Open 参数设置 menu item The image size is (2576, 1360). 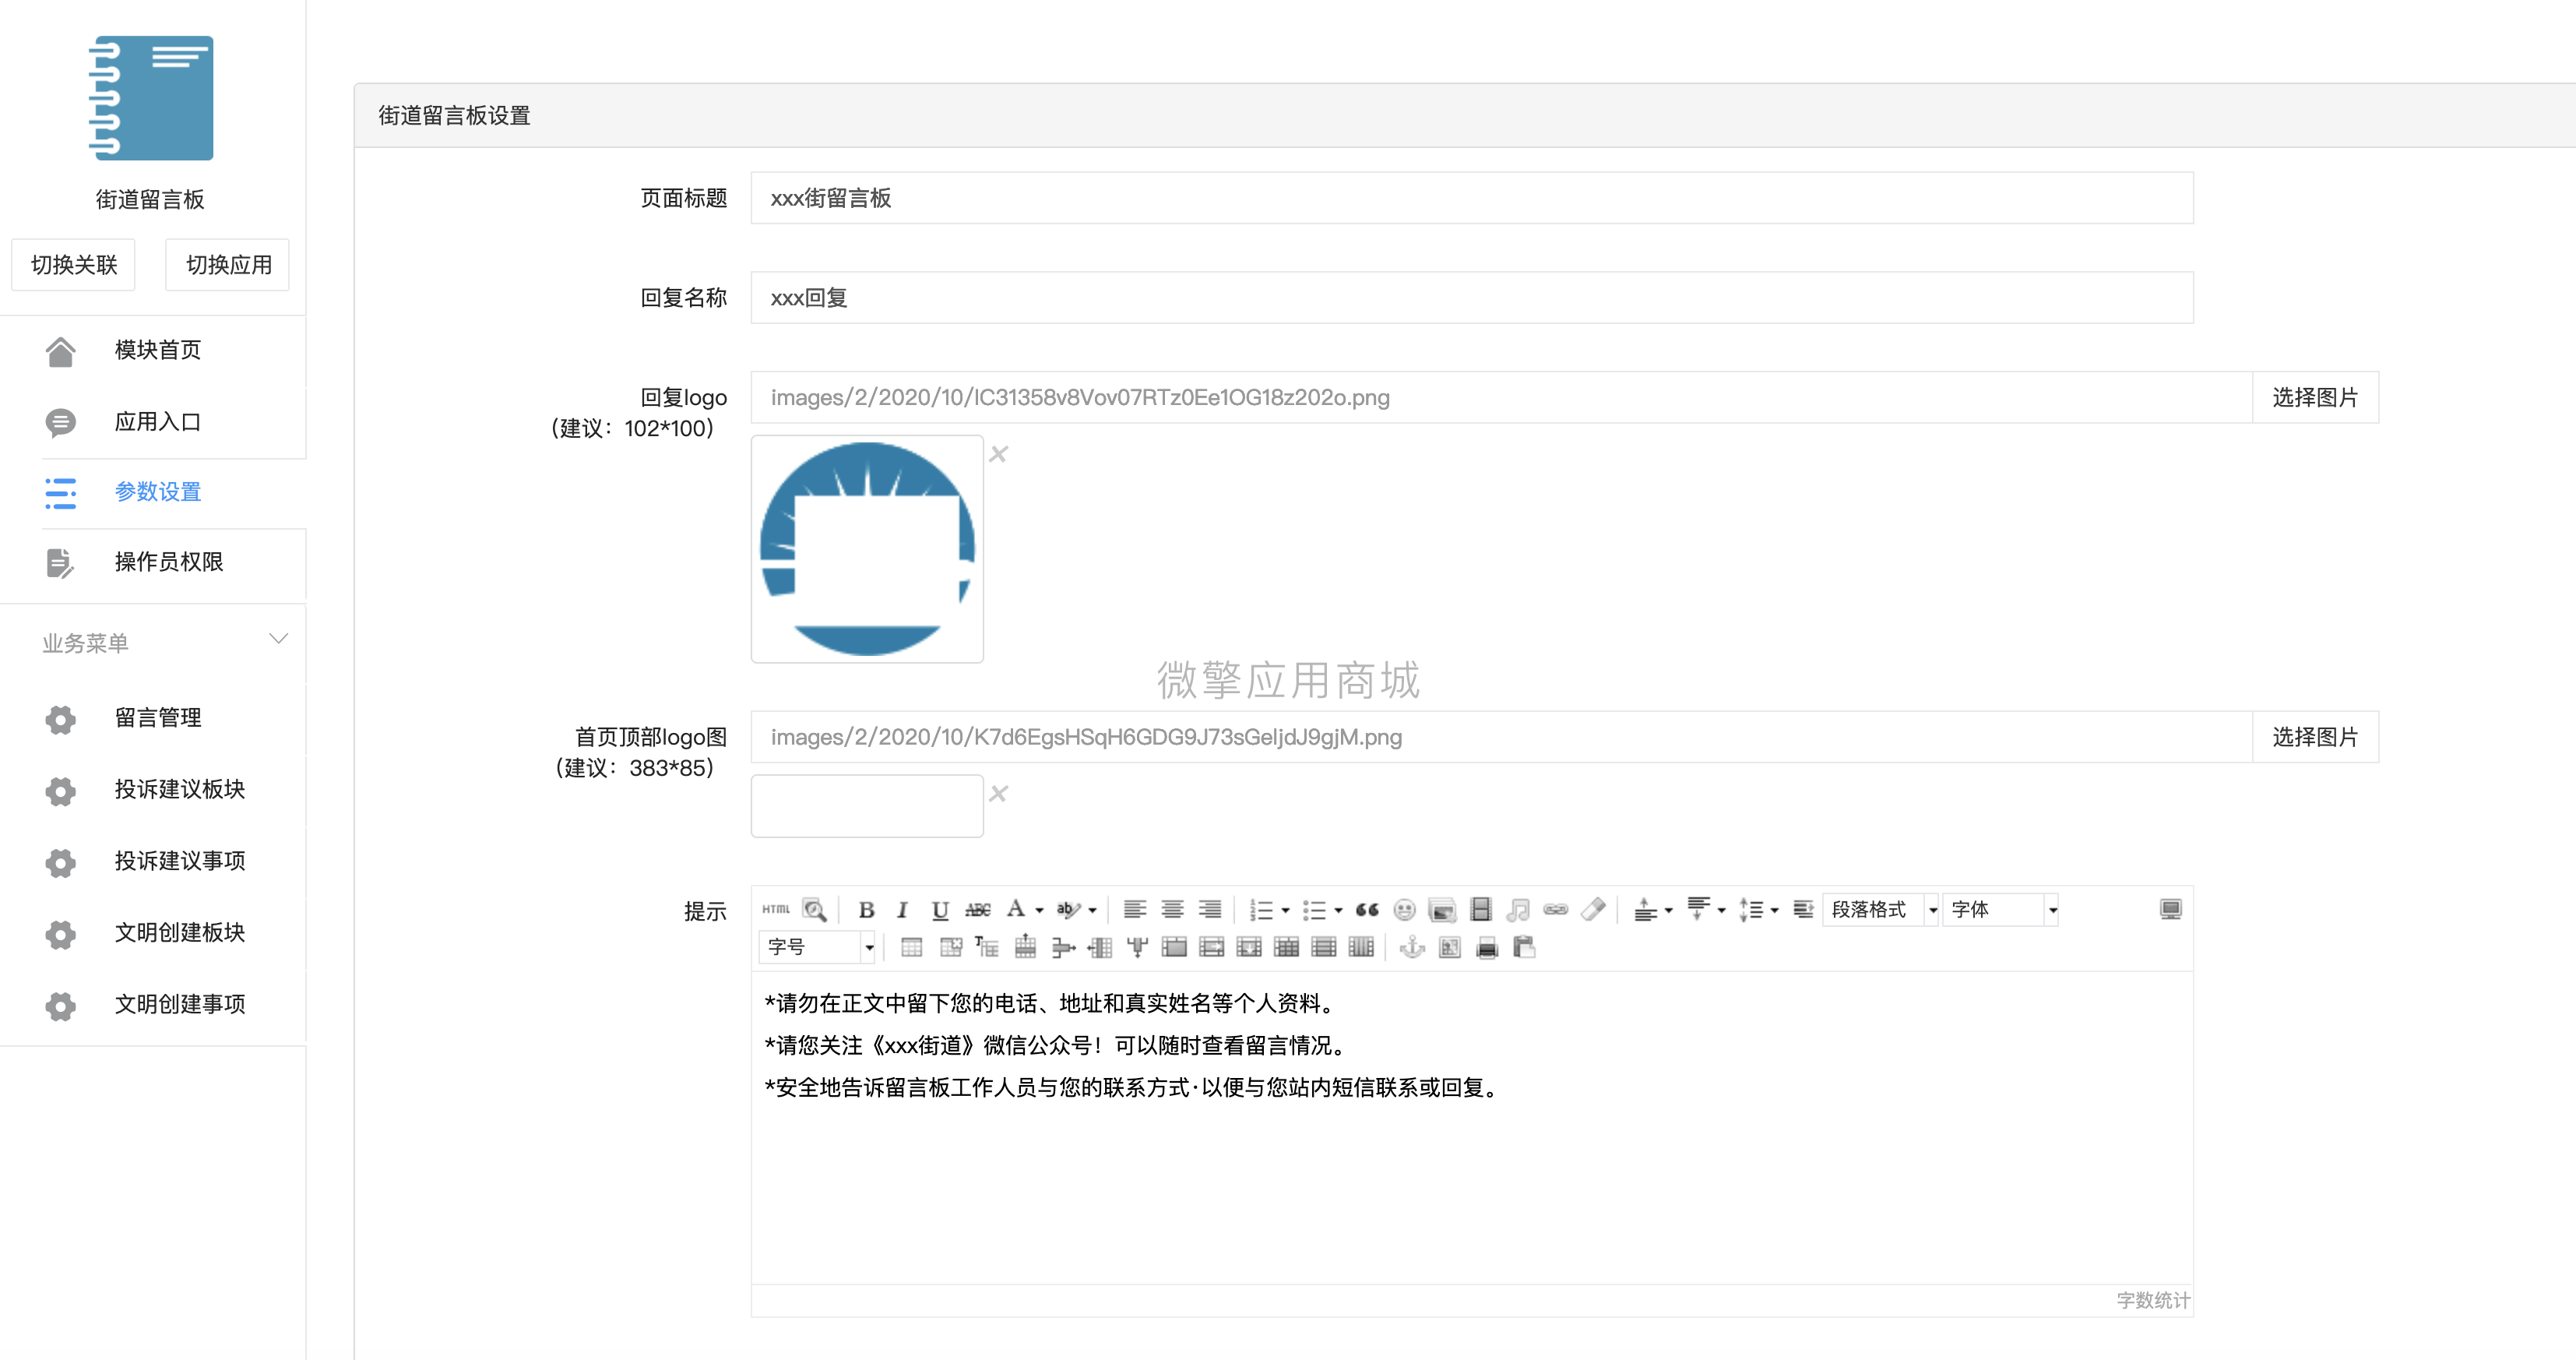click(x=158, y=492)
